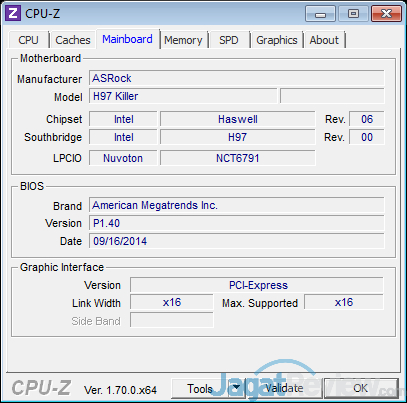The image size is (407, 403).
Task: Click the 09/16/2014 BIOS date
Action: pyautogui.click(x=237, y=241)
